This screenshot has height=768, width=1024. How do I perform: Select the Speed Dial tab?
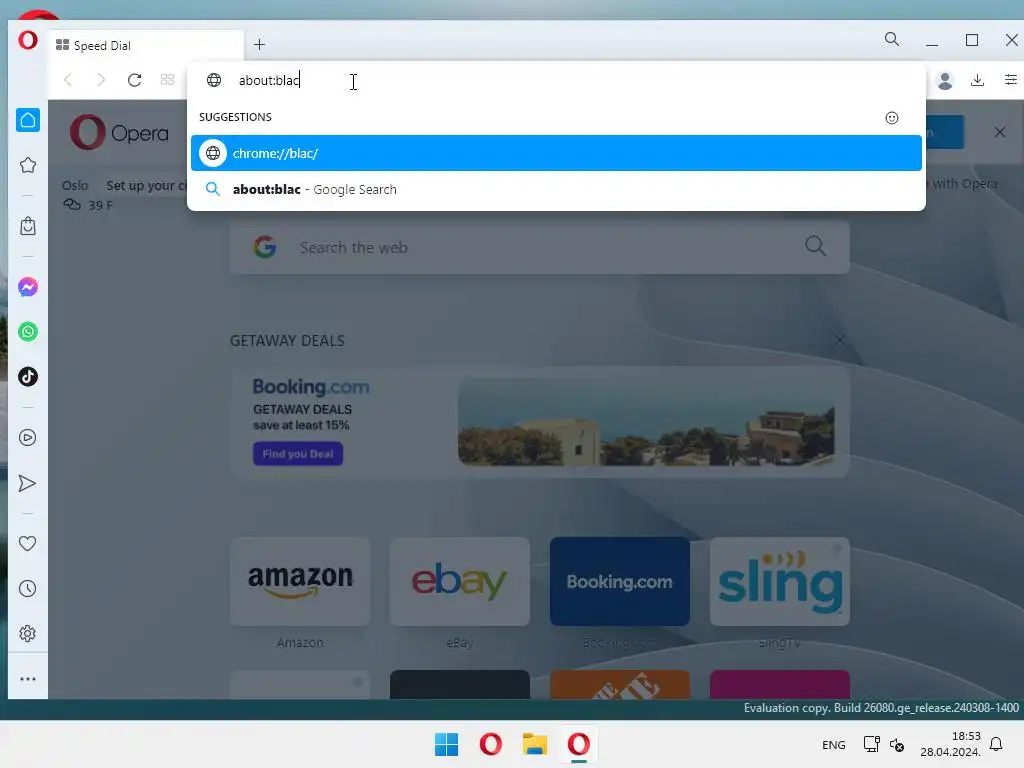point(145,45)
